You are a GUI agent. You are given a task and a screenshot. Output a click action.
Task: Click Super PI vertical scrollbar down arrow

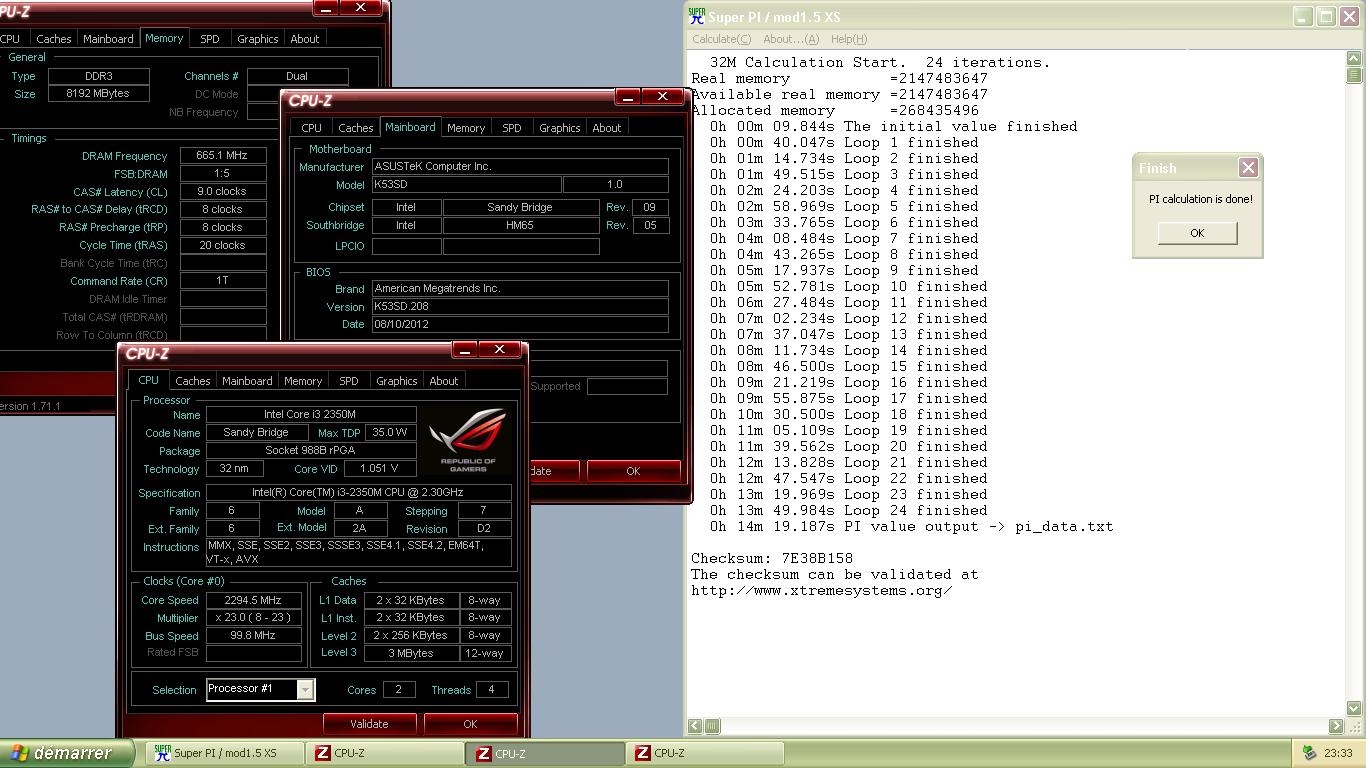tap(1355, 708)
